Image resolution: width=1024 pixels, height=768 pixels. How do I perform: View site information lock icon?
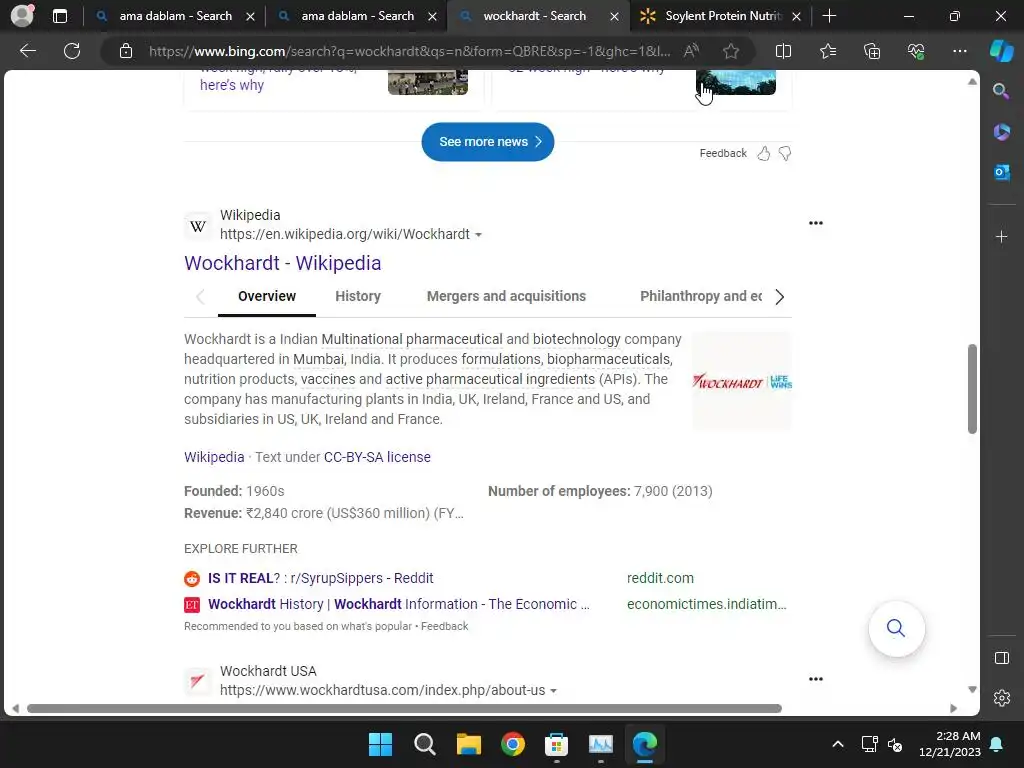pos(126,51)
